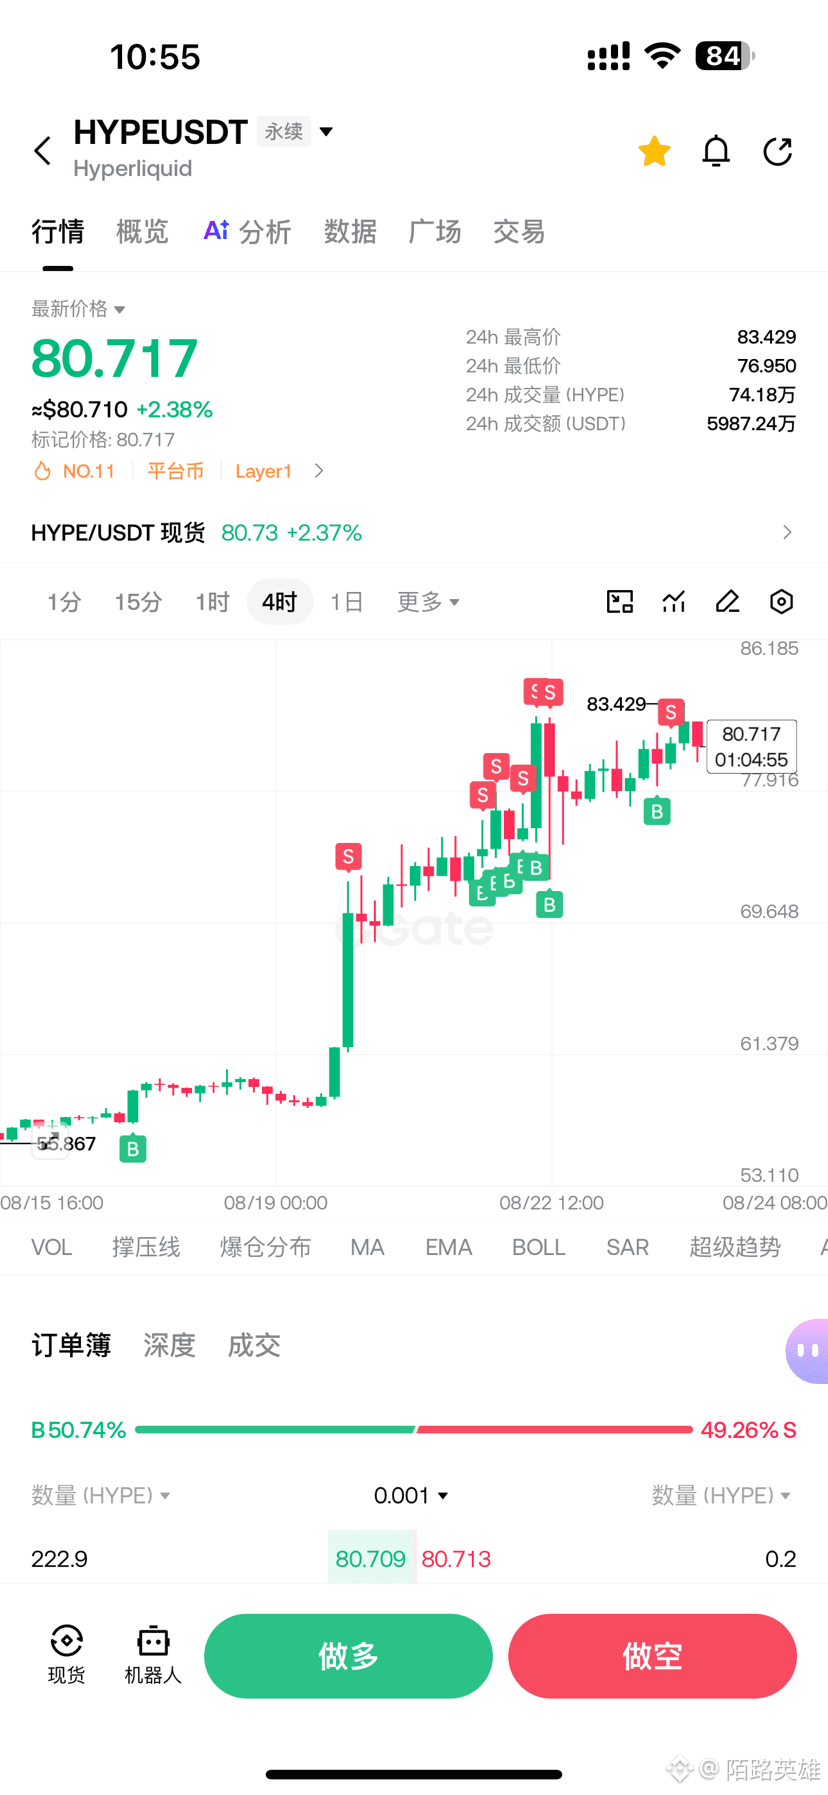Open right 数量 (HYPE) unit dropdown
Screen dimensions: 828x1795
point(721,1495)
